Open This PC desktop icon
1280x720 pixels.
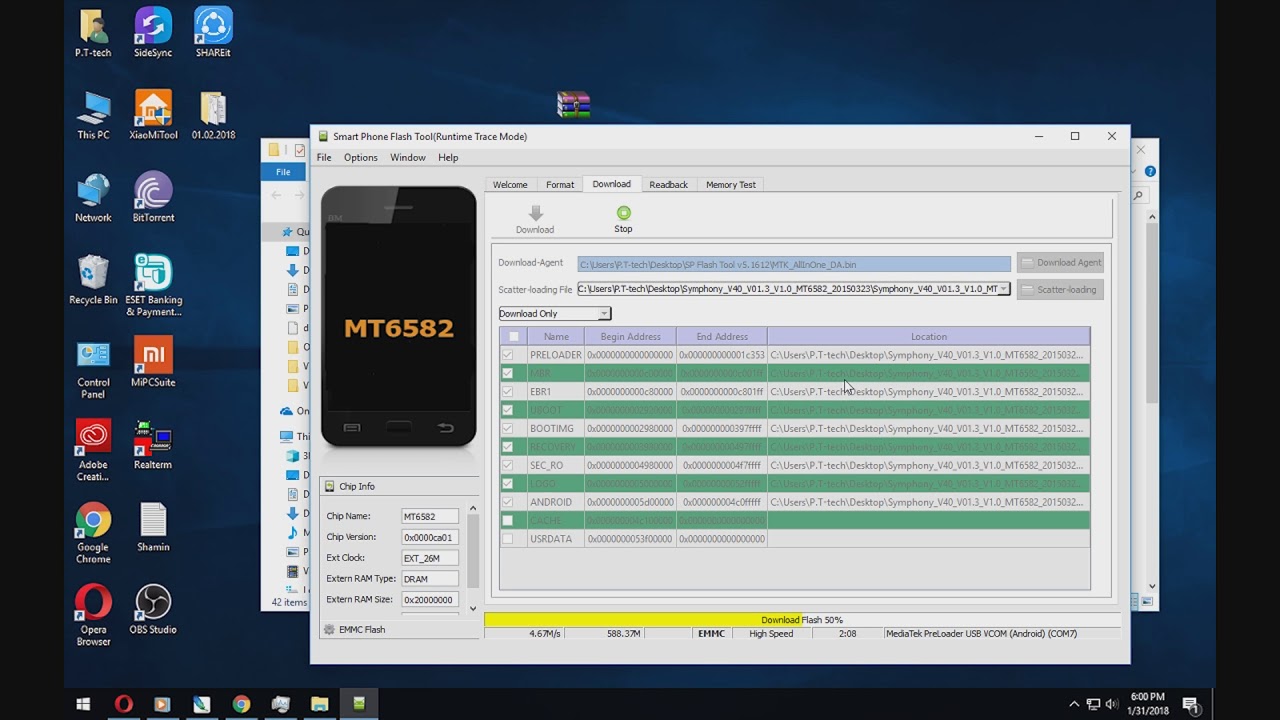93,115
